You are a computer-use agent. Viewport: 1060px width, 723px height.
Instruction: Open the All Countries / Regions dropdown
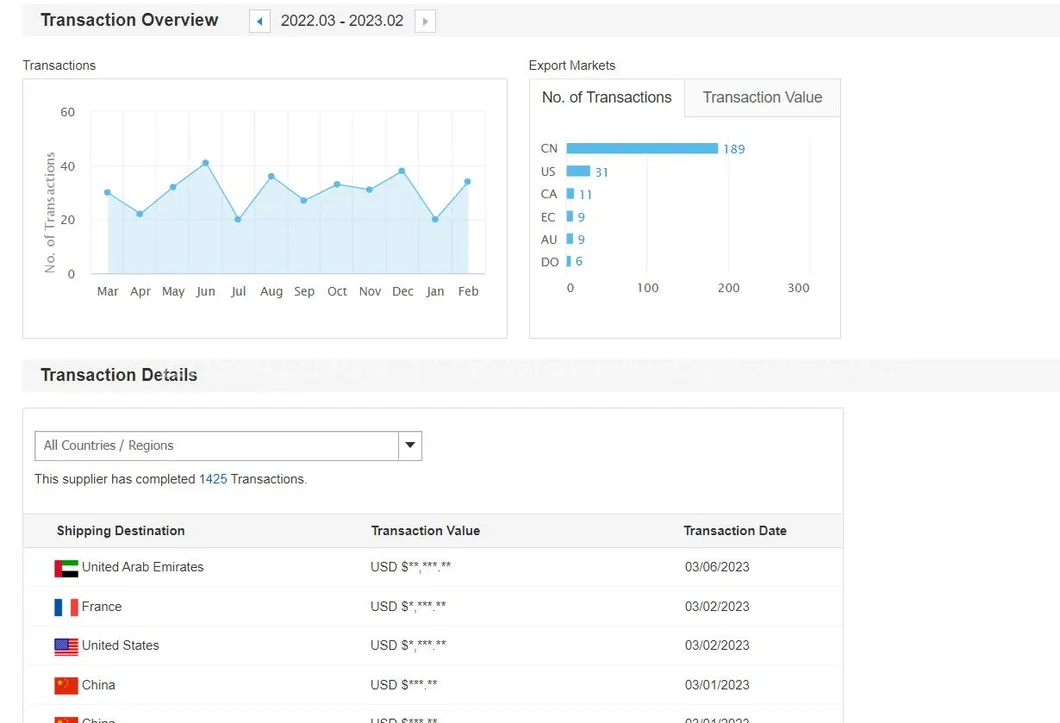pos(217,446)
